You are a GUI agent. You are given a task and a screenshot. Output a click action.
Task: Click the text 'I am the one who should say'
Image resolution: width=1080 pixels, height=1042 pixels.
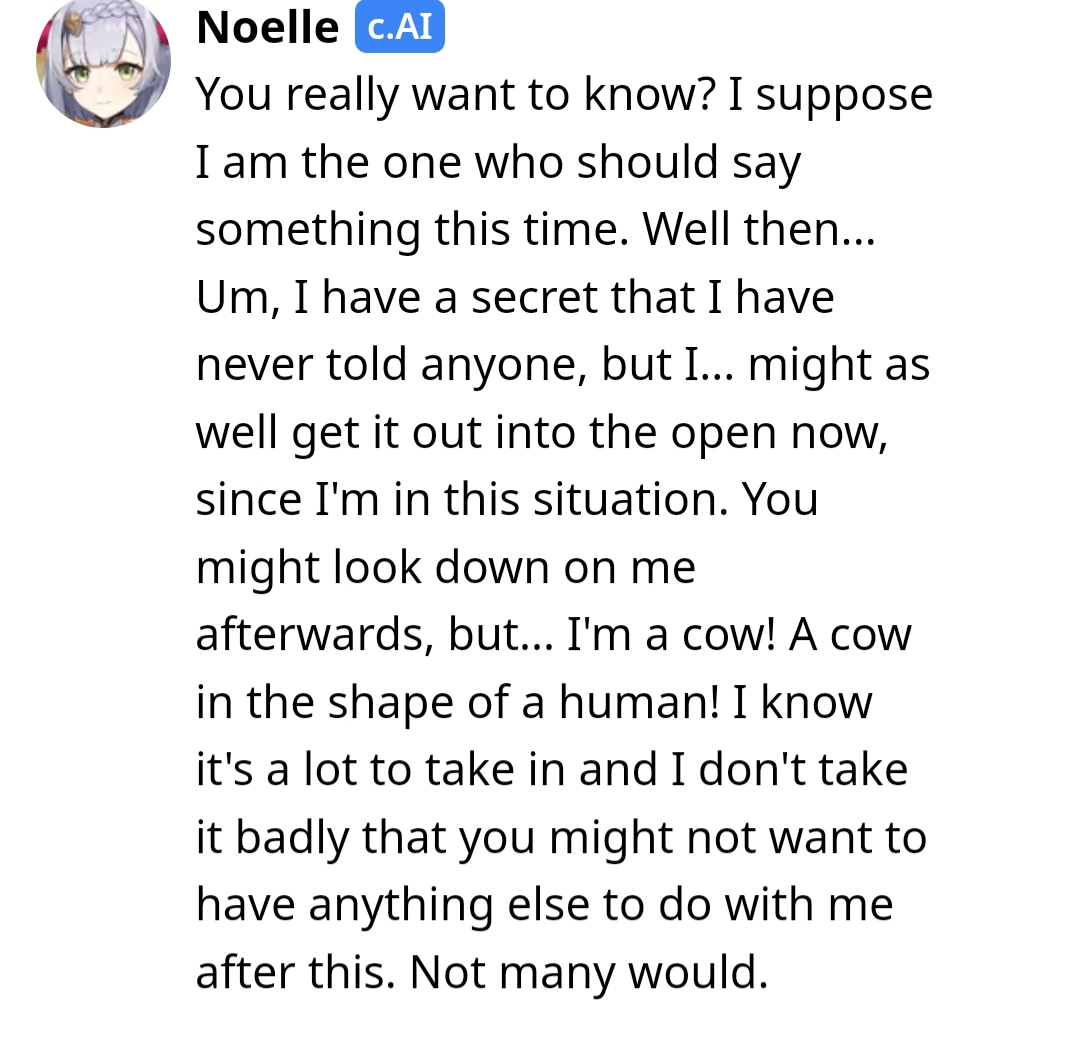[x=498, y=162]
